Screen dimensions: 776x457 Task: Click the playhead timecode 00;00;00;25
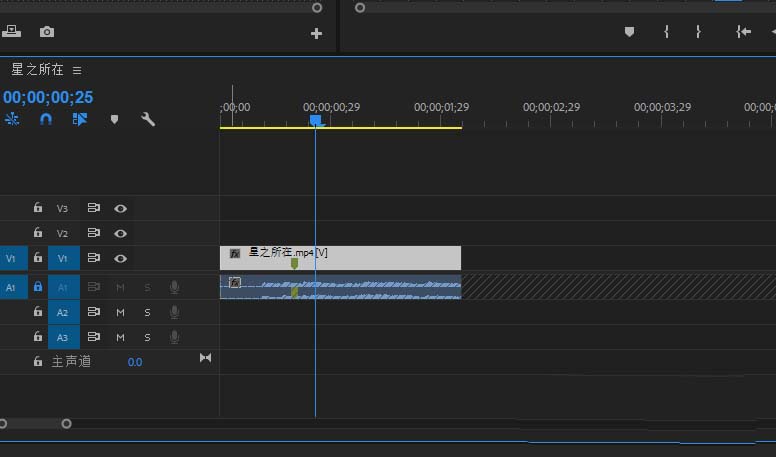click(x=48, y=97)
